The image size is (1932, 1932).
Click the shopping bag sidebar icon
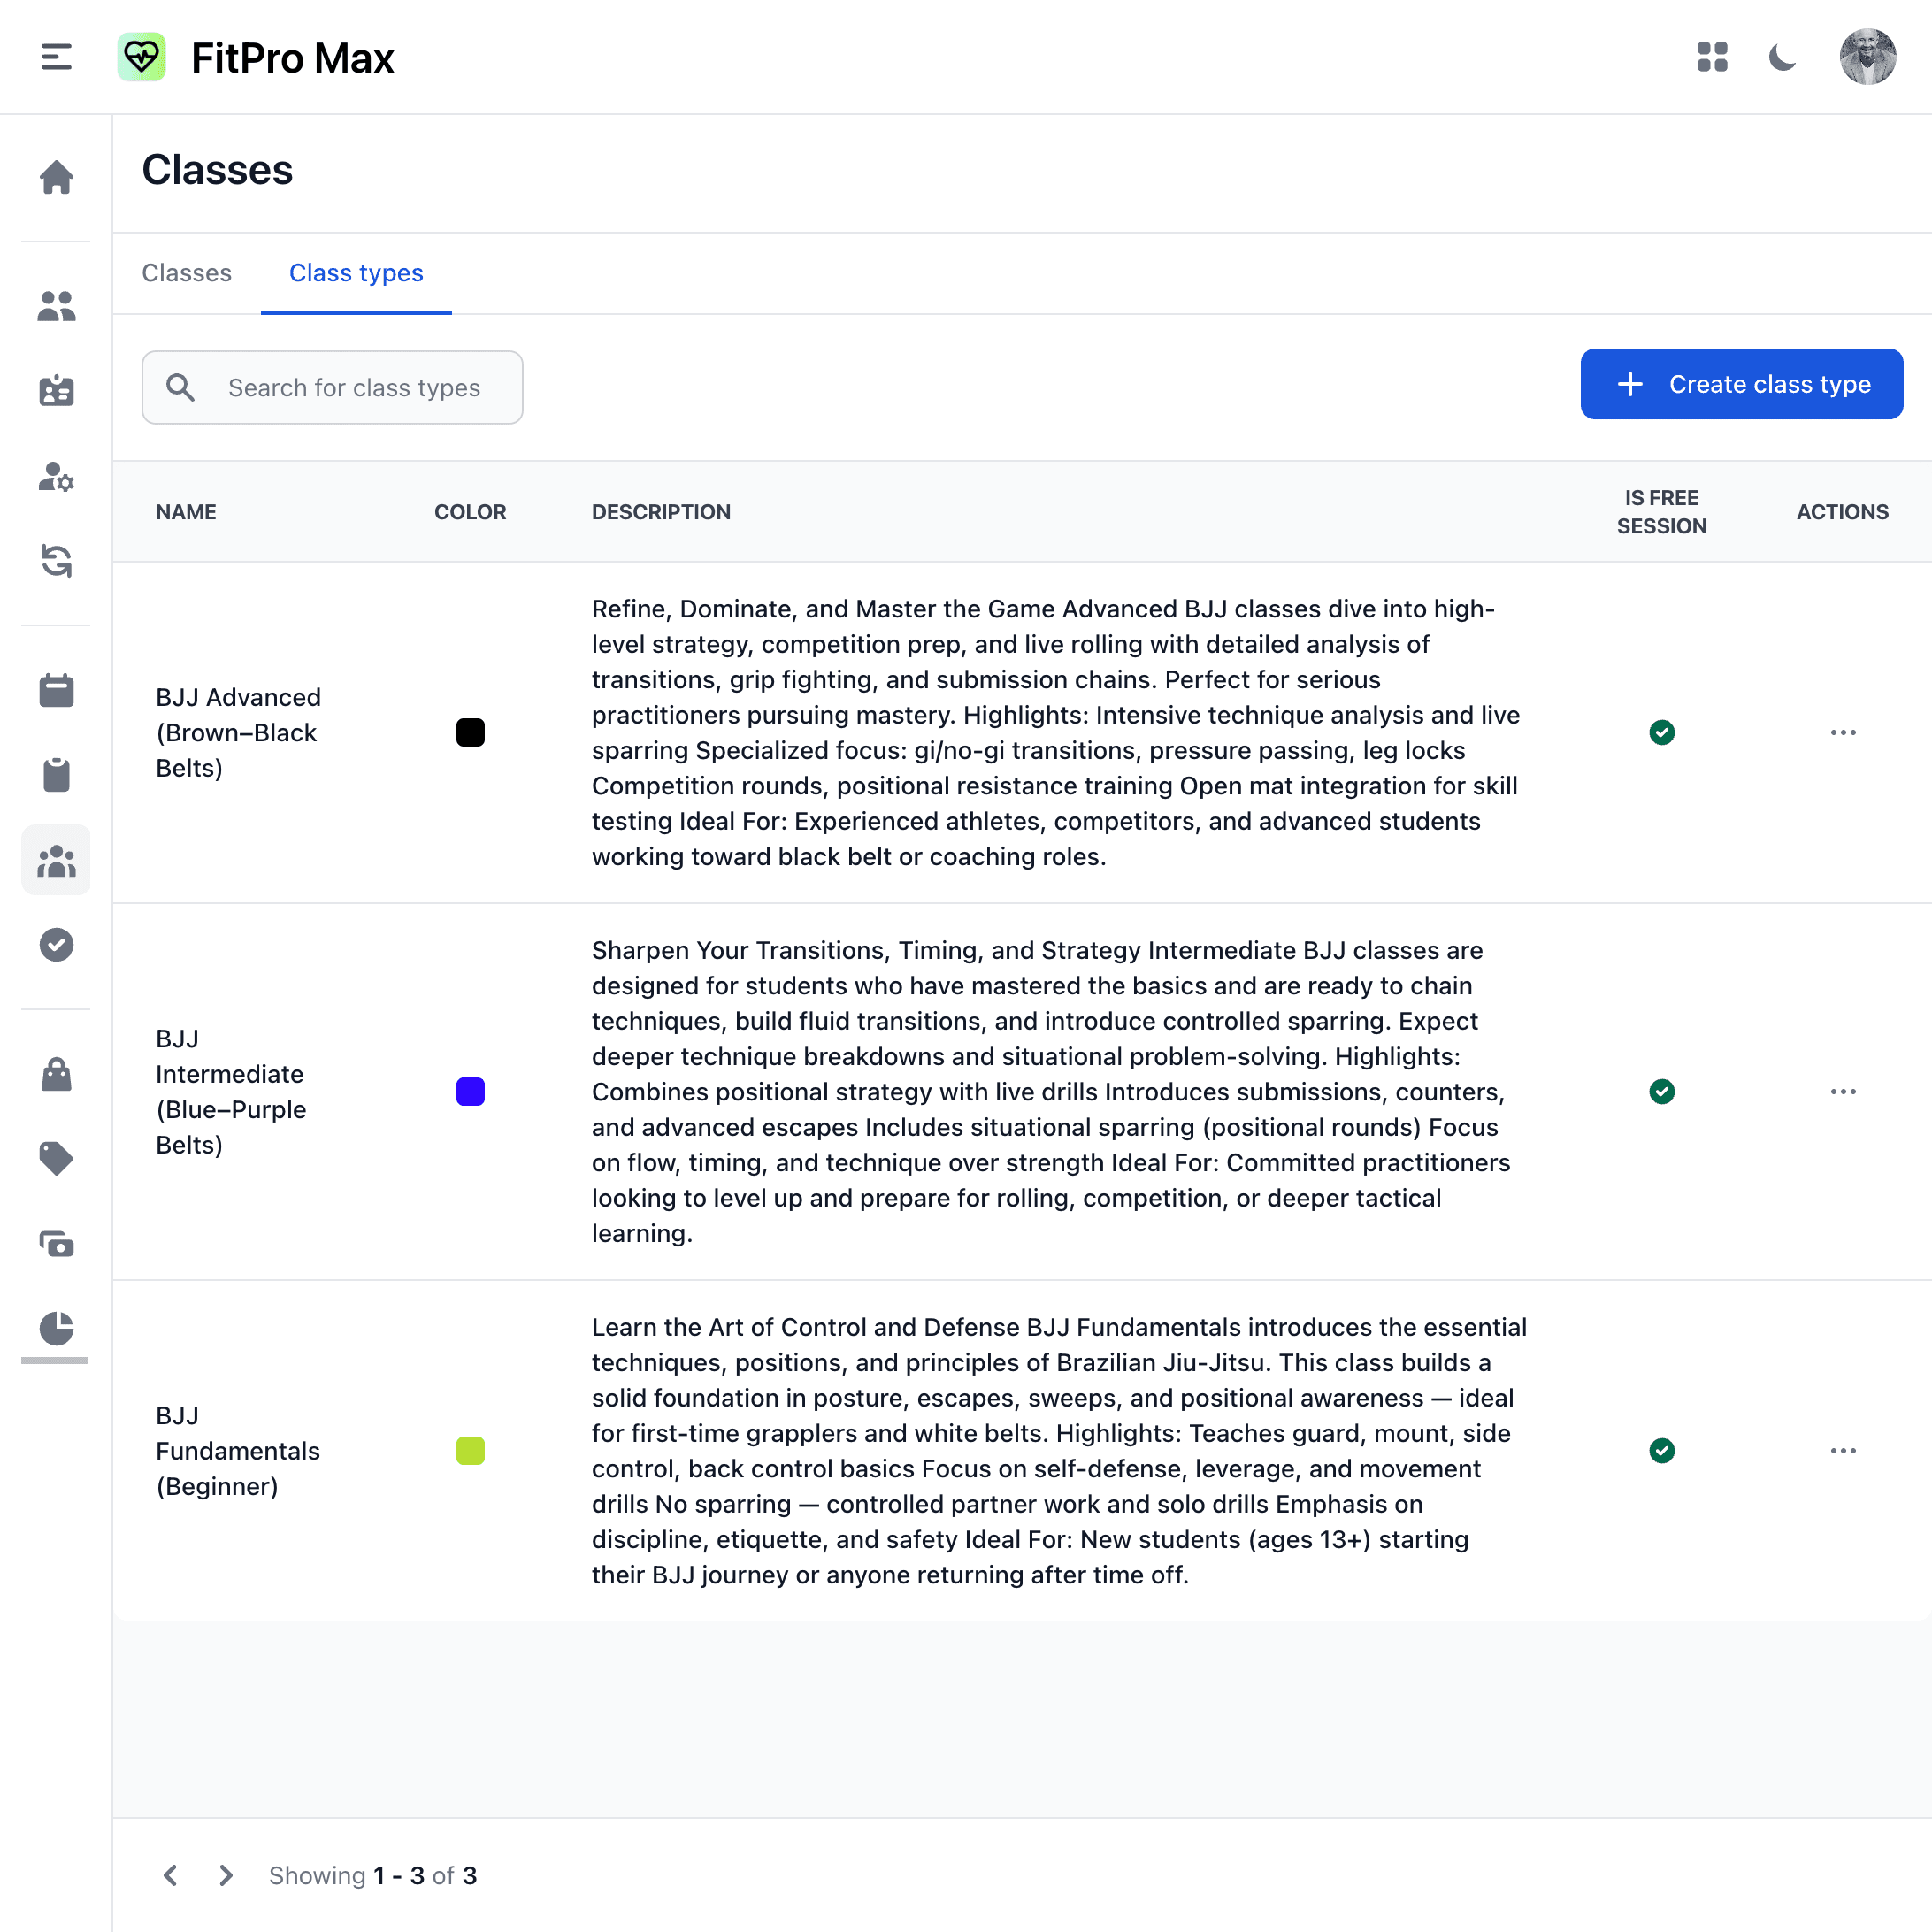coord(56,1074)
